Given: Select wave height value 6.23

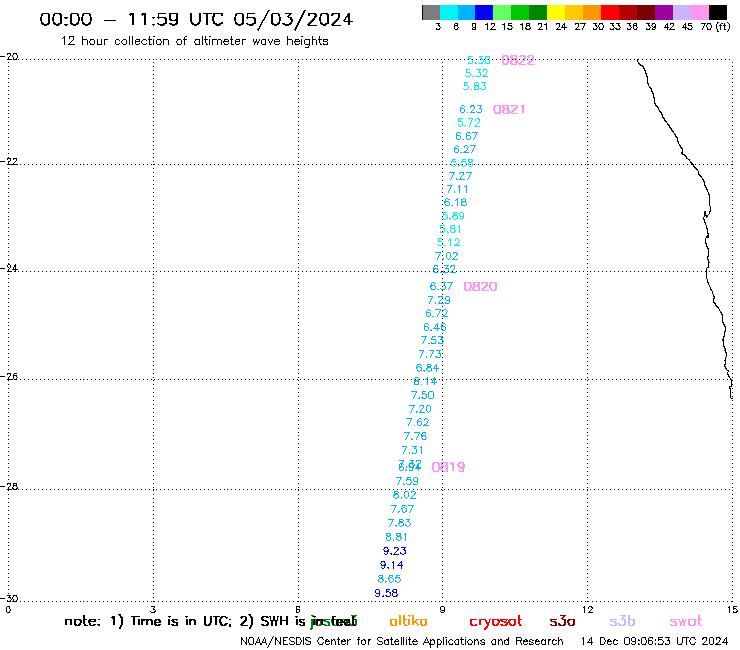Looking at the screenshot, I should pyautogui.click(x=471, y=109).
